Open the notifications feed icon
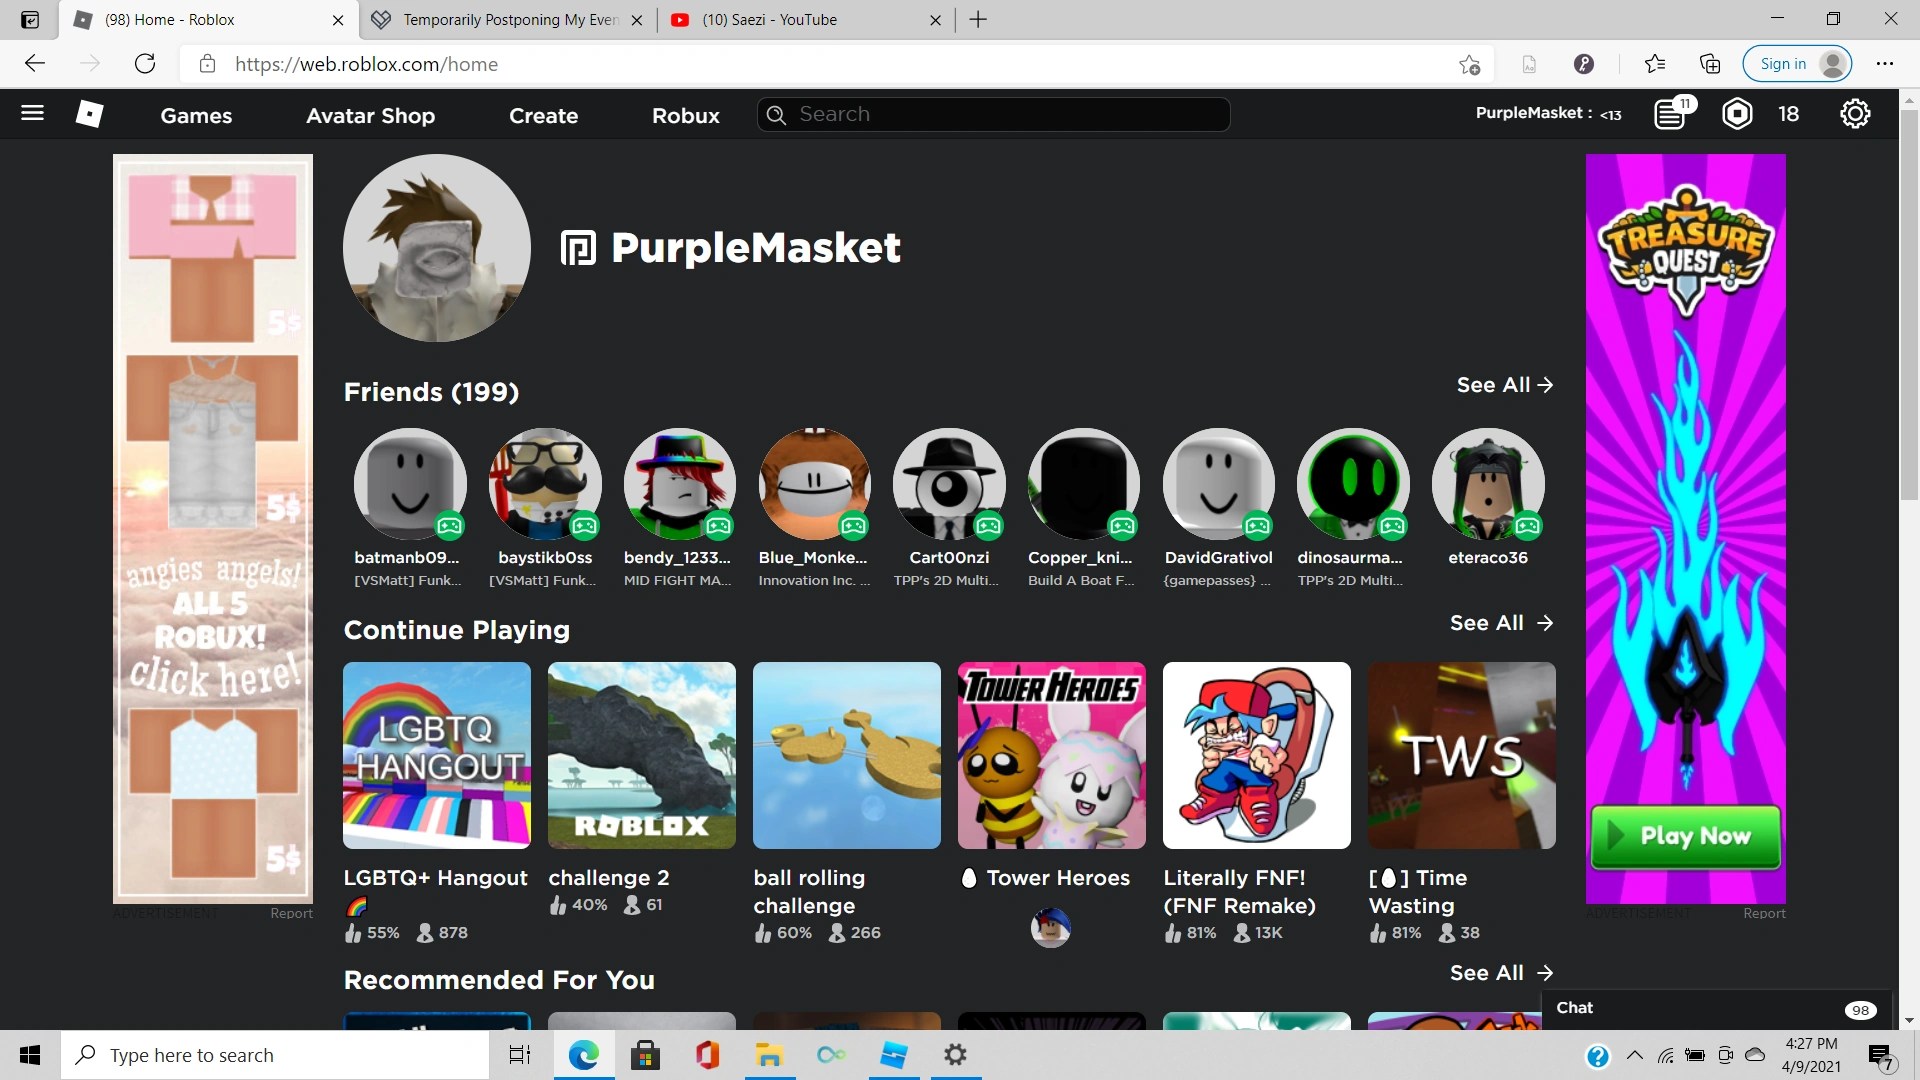This screenshot has height=1080, width=1920. pos(1670,114)
